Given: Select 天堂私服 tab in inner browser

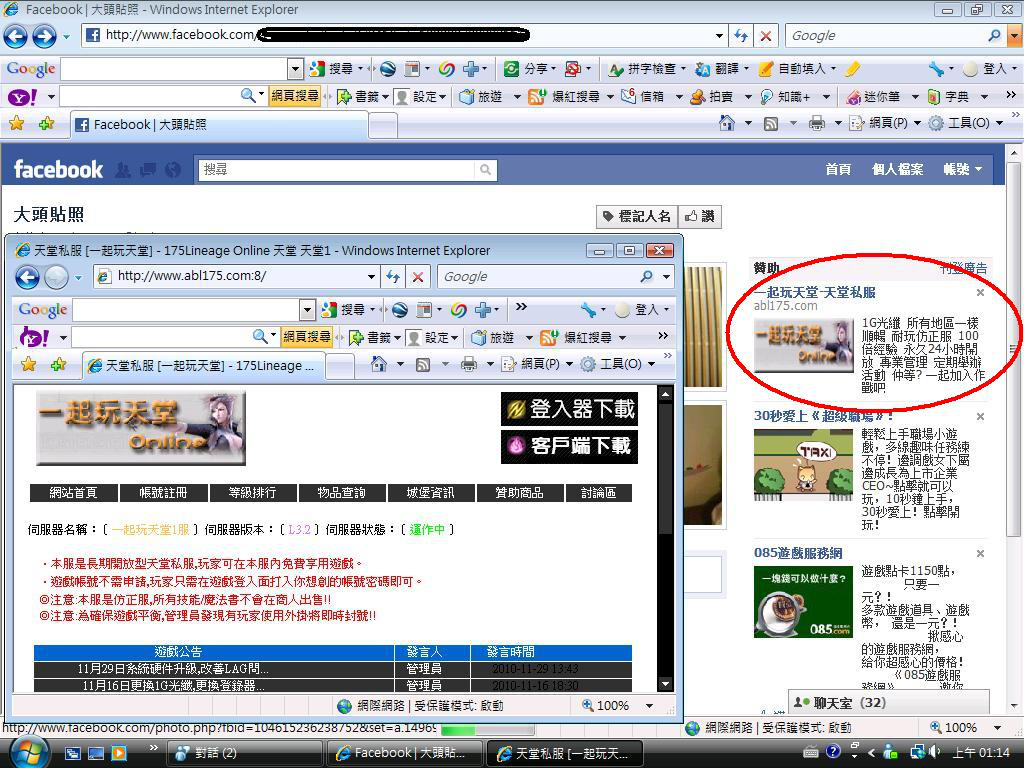Looking at the screenshot, I should click(203, 366).
